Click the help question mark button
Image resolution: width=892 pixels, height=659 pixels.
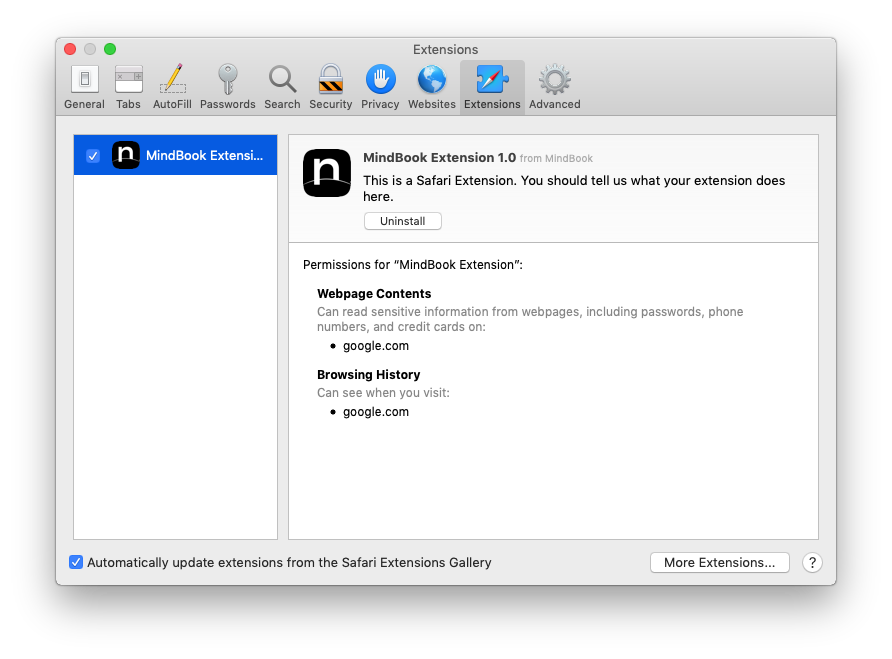(x=812, y=562)
